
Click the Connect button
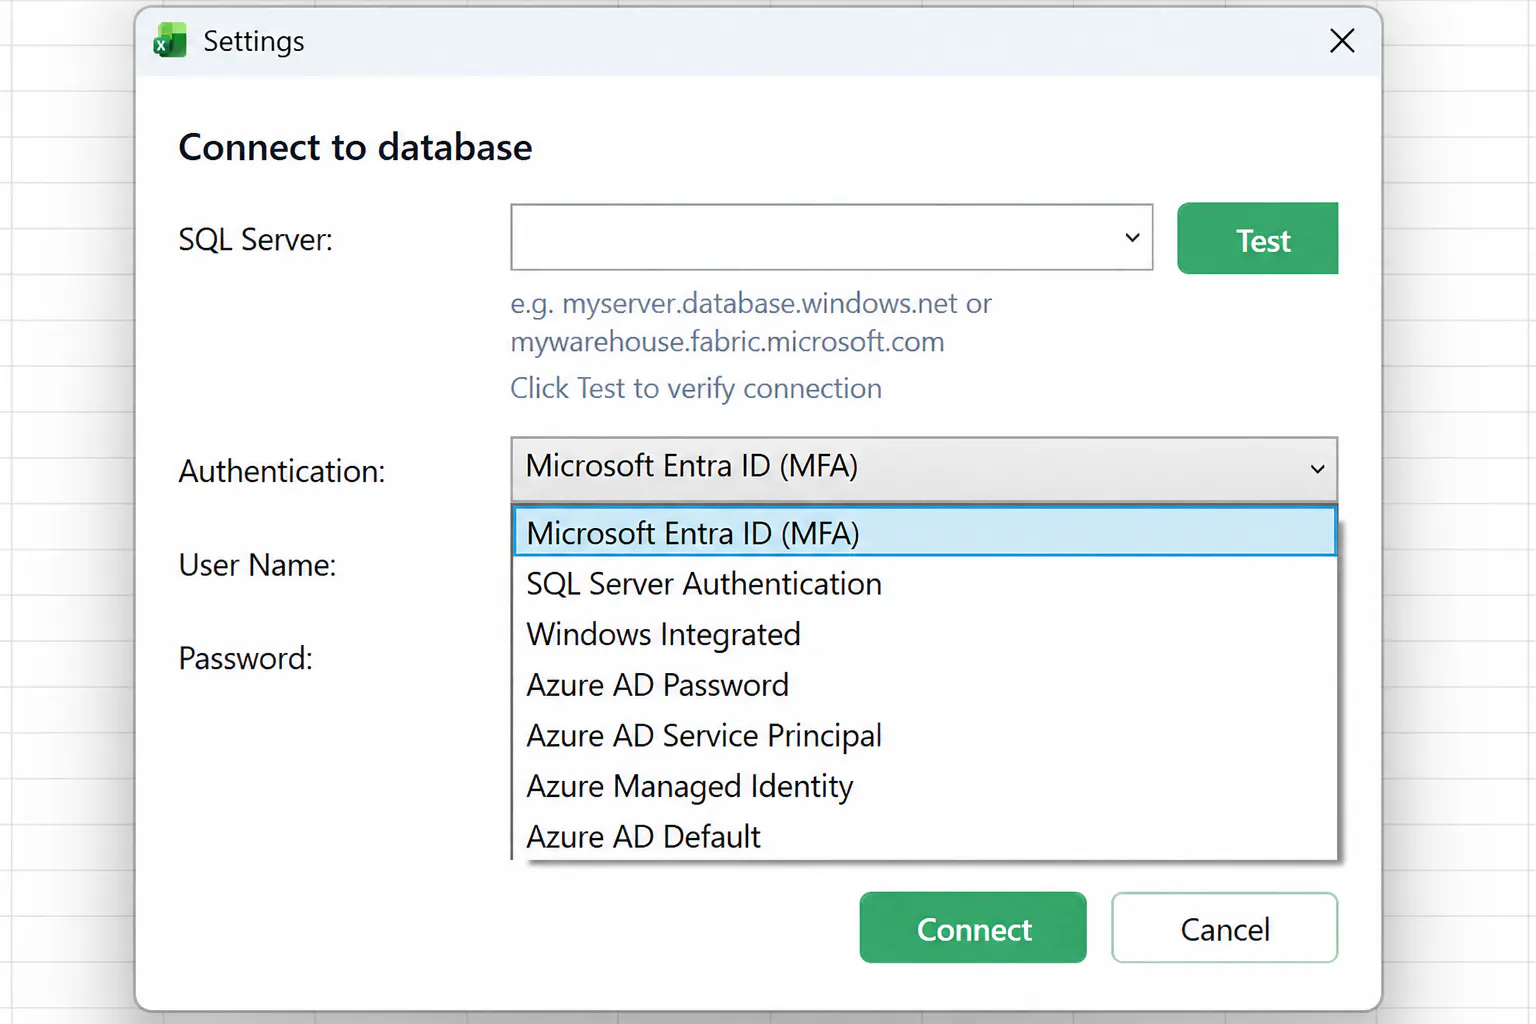tap(973, 928)
